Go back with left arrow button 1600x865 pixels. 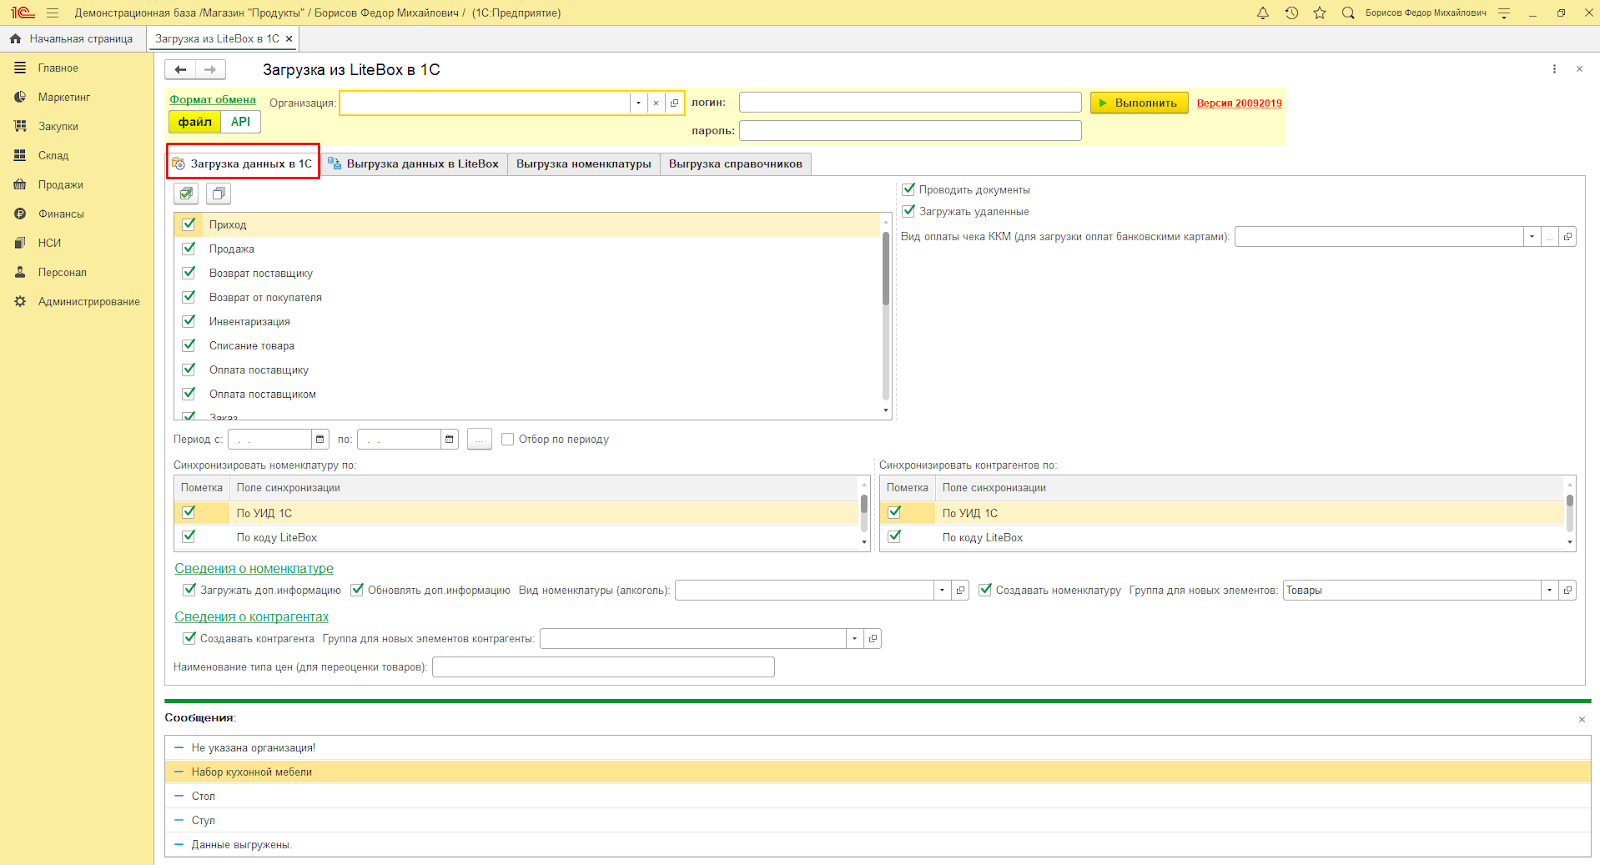[x=180, y=70]
